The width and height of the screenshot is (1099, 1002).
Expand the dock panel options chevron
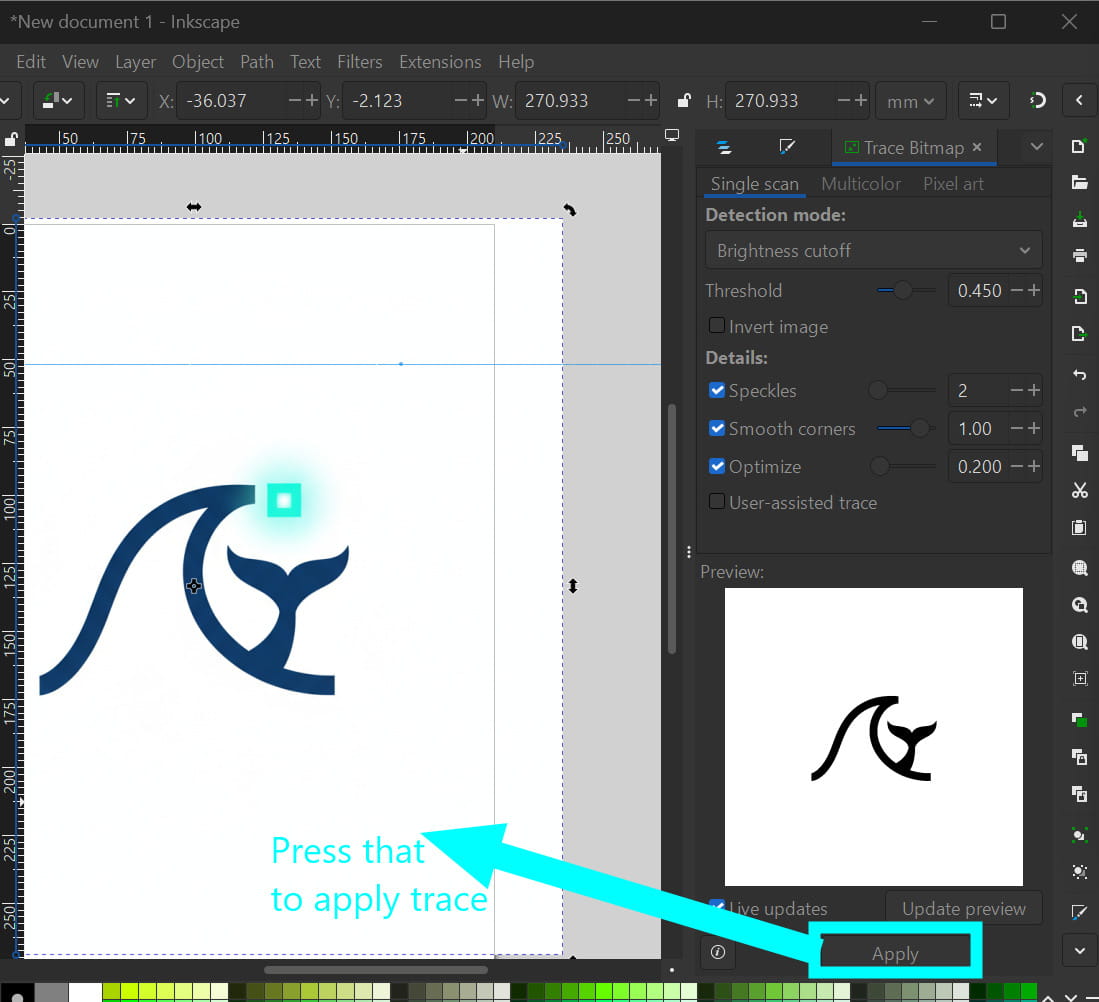click(x=1037, y=146)
